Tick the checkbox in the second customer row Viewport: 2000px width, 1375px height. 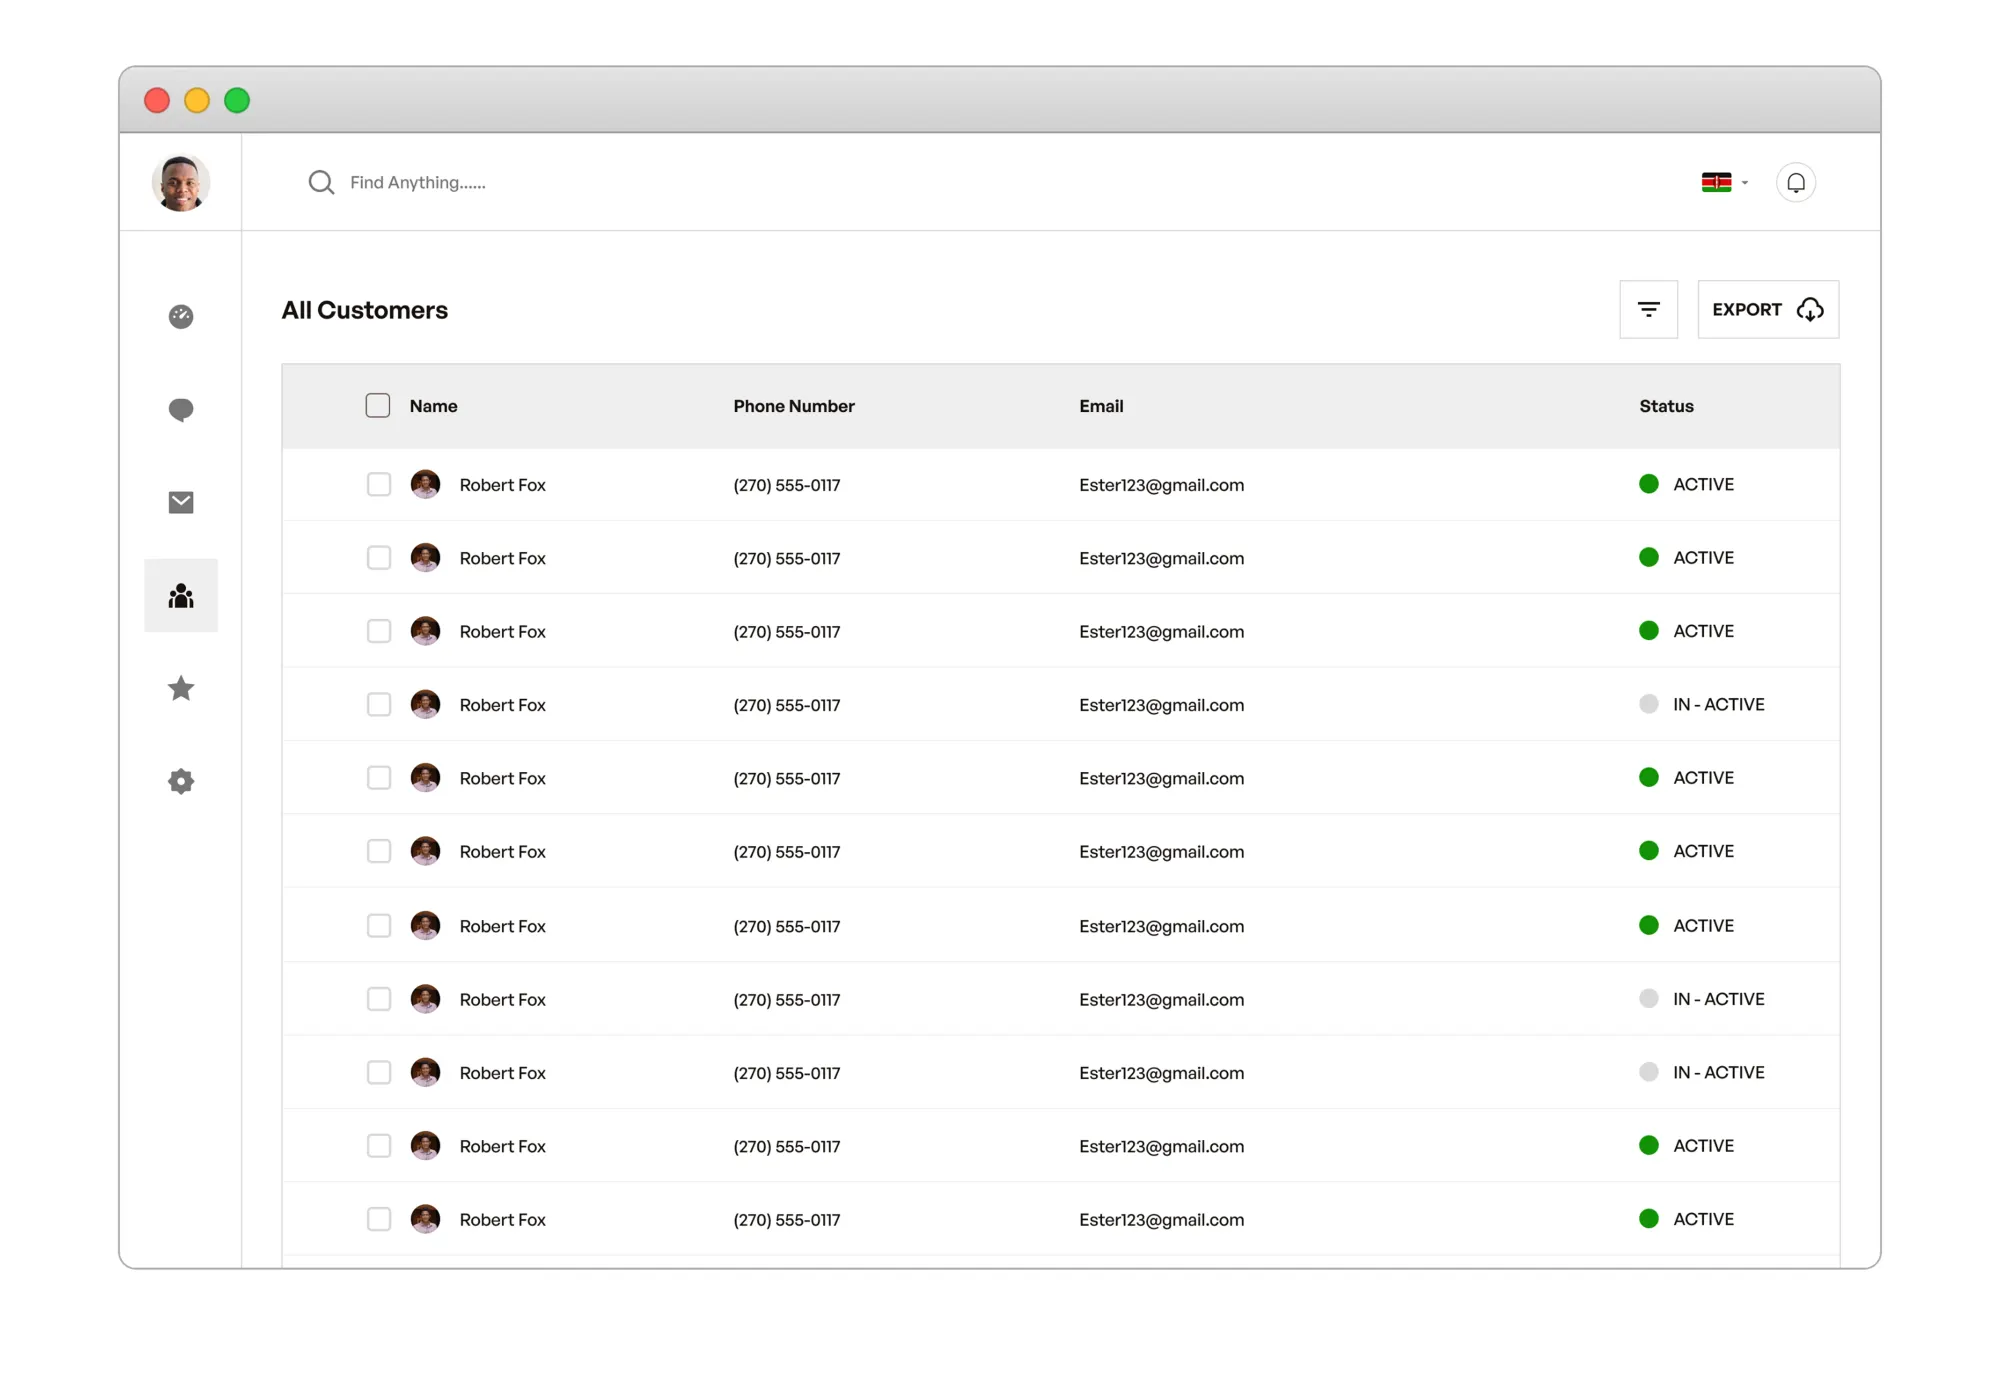click(379, 558)
